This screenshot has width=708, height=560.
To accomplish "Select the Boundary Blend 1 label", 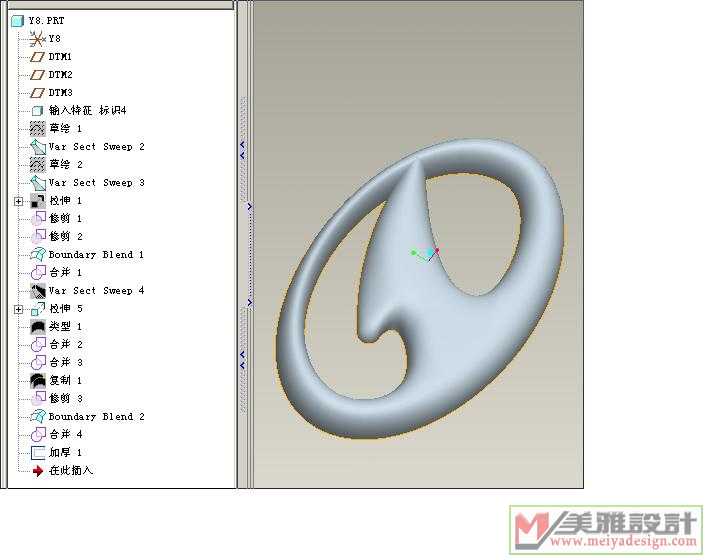I will pos(96,255).
